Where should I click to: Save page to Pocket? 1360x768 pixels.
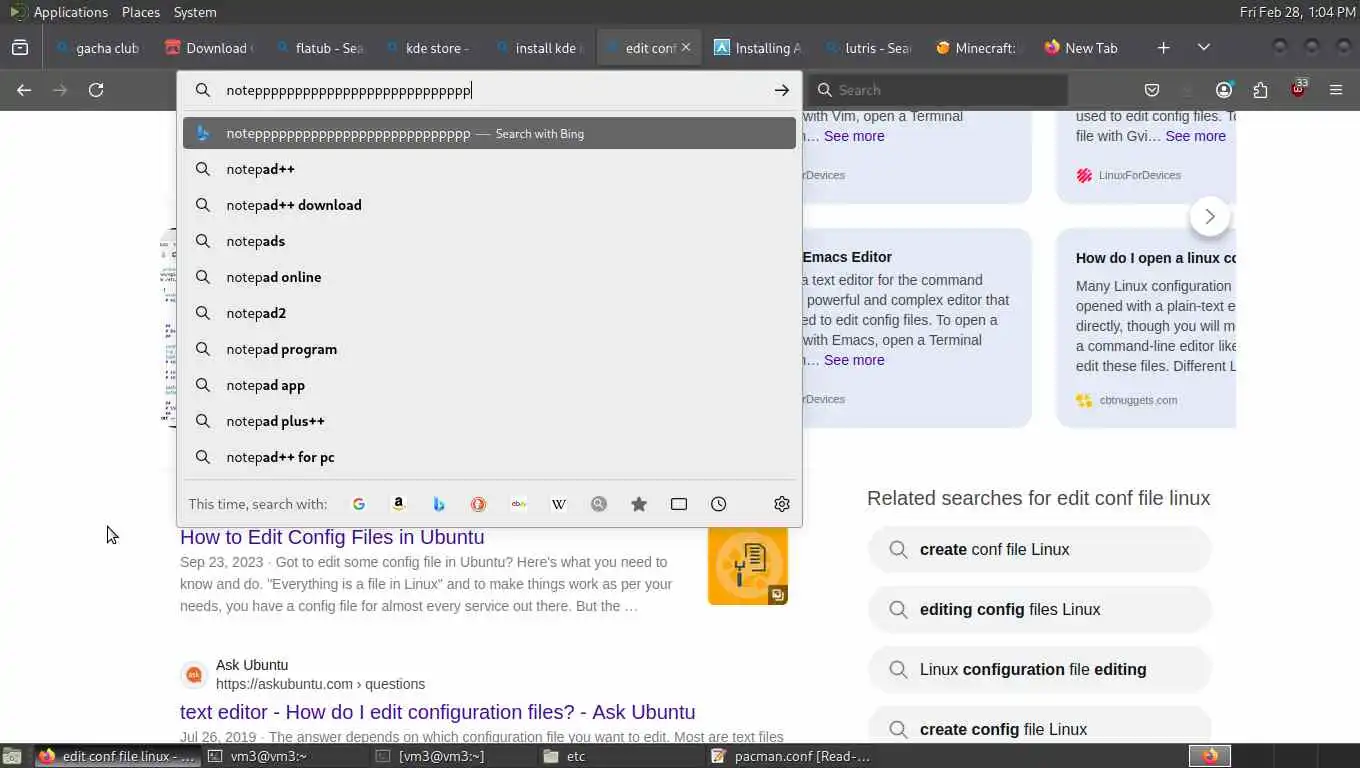point(1152,90)
